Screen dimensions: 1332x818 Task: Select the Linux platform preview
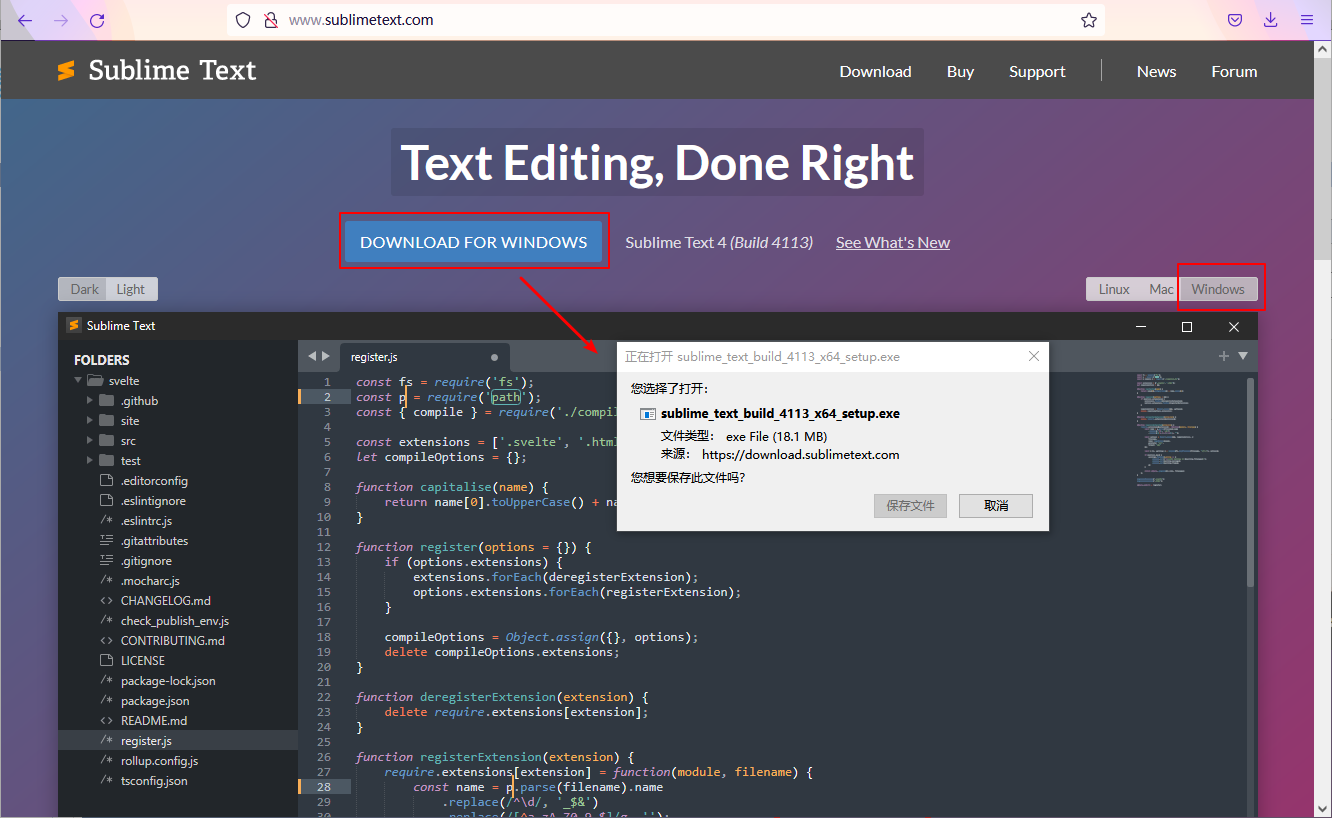click(x=1114, y=289)
